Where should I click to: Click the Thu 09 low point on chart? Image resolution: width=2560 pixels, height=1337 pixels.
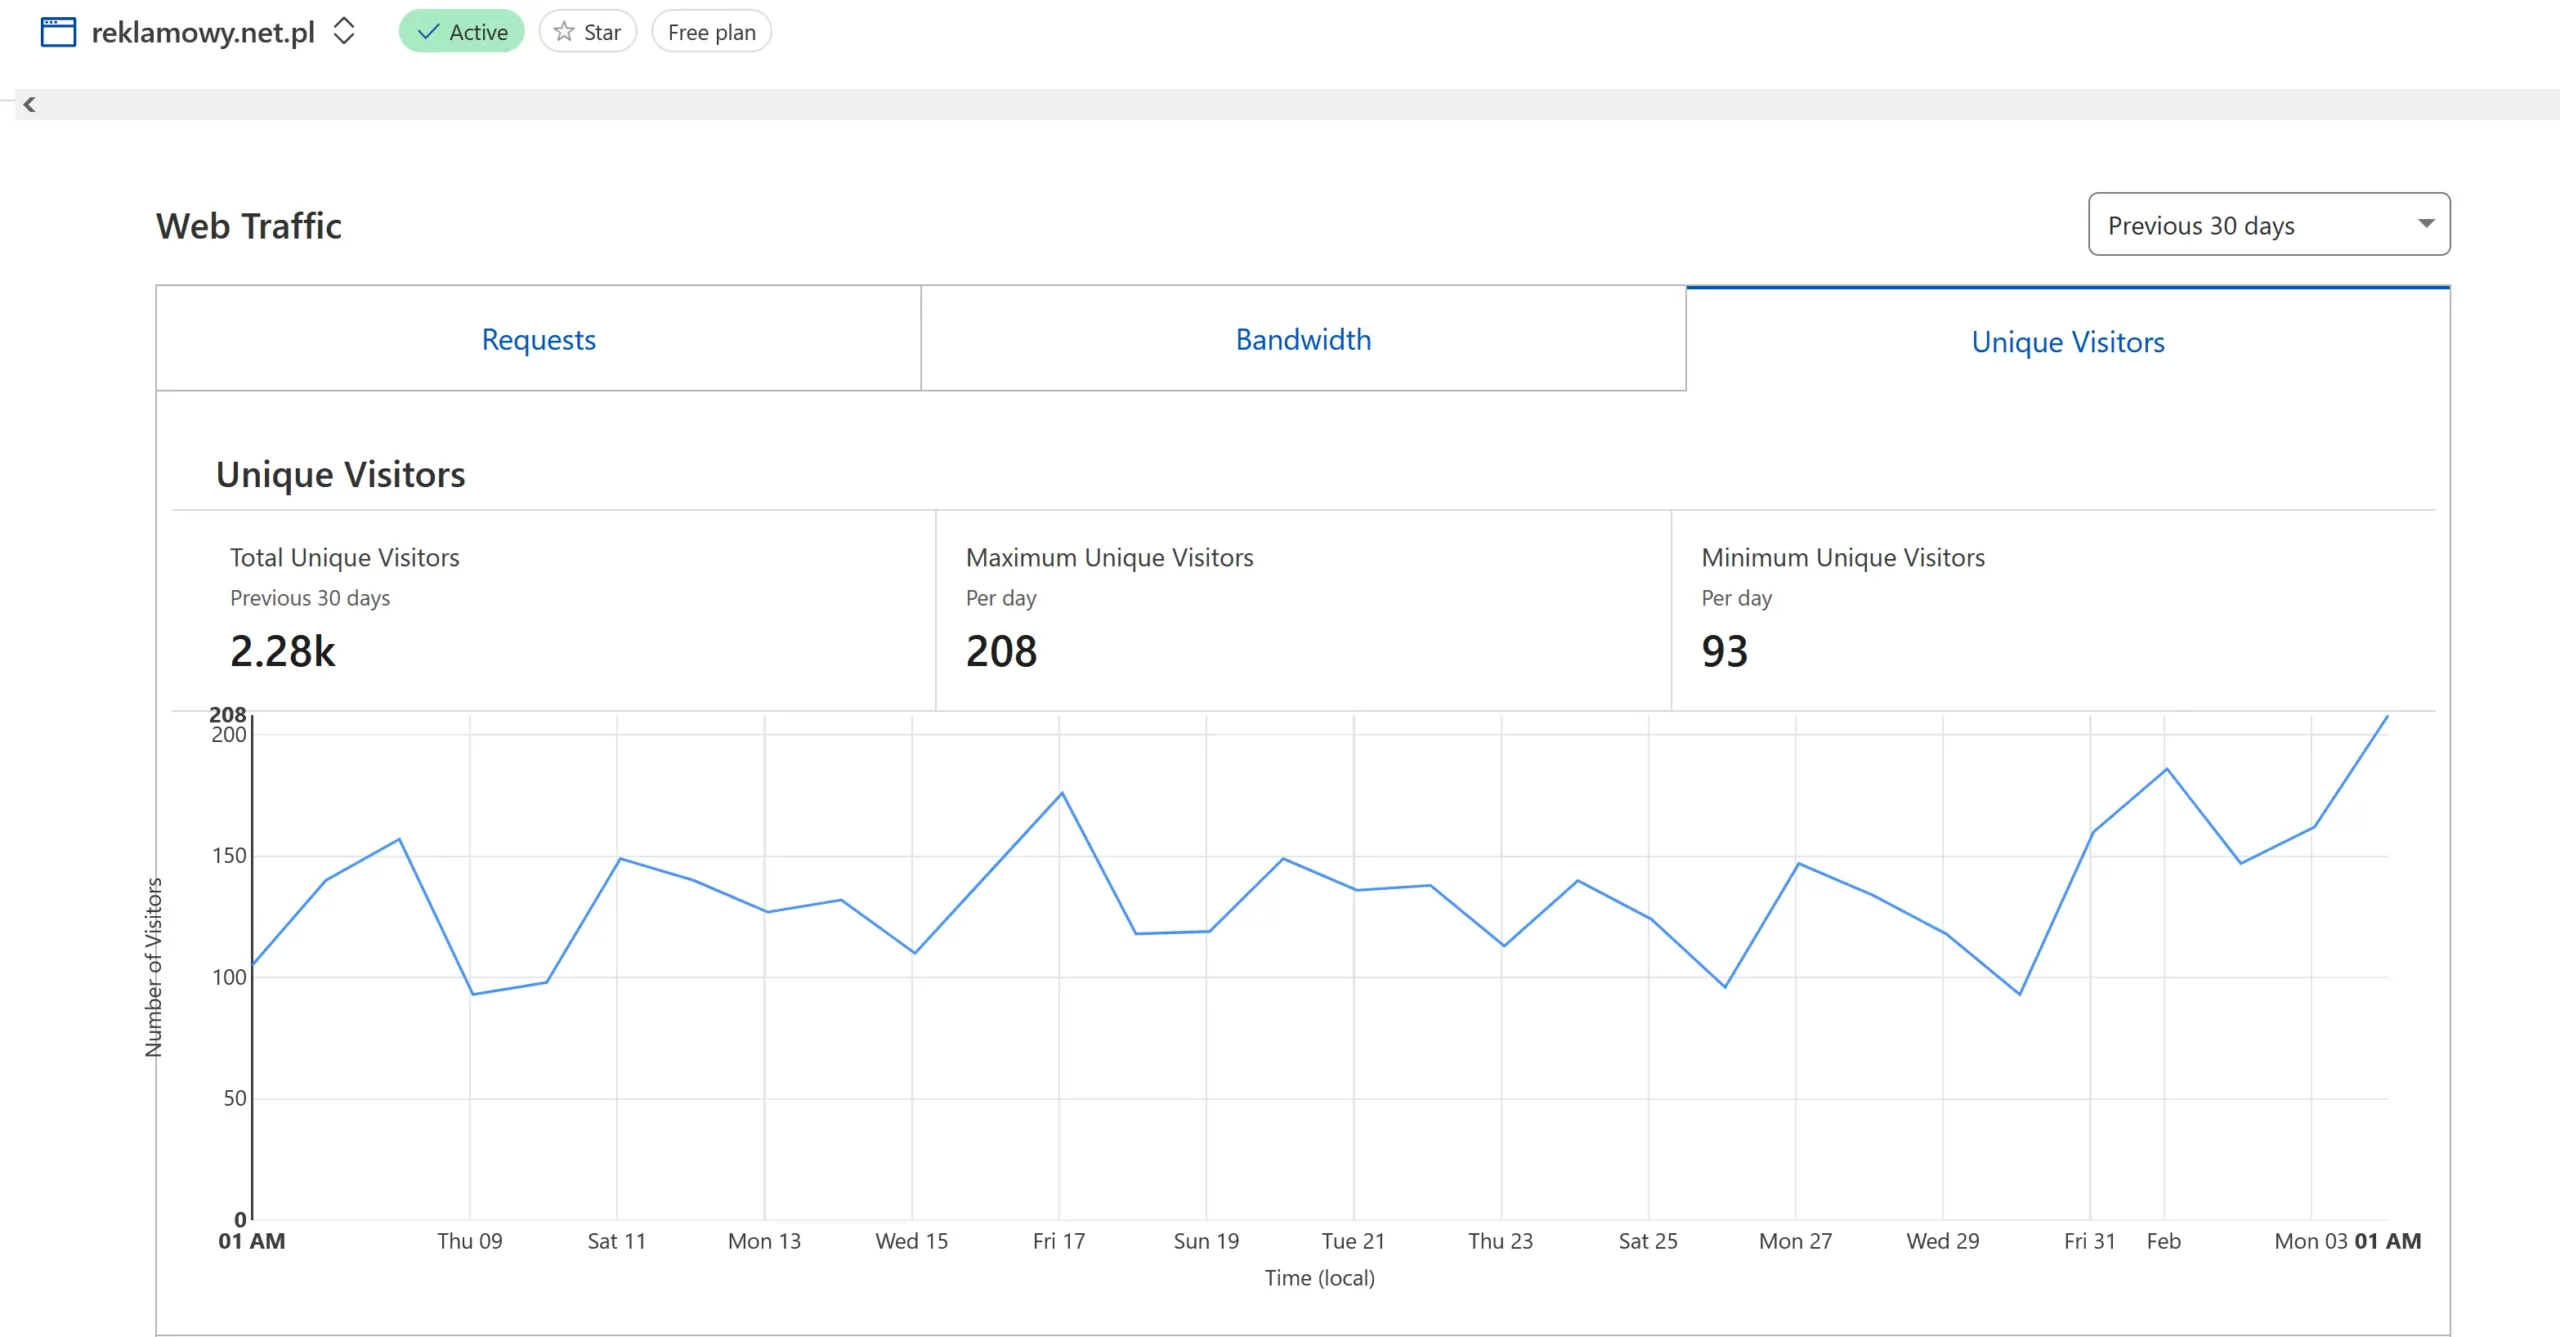pyautogui.click(x=472, y=993)
